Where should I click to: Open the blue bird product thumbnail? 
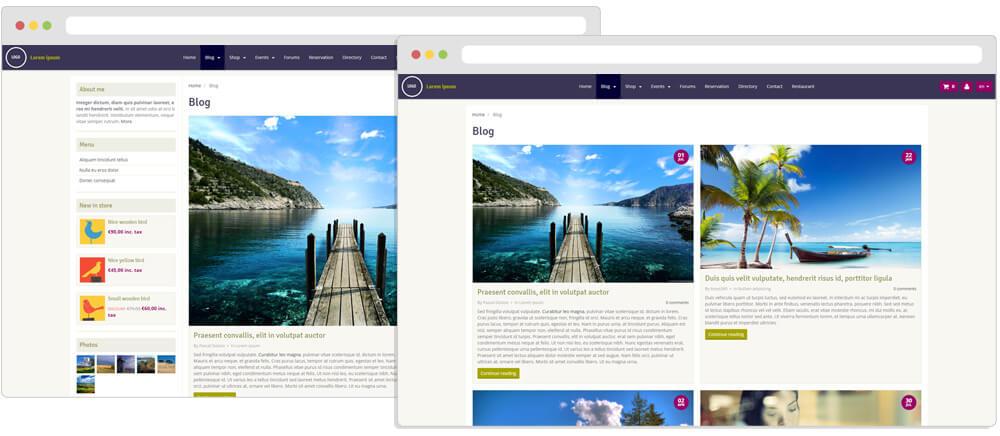pos(92,231)
